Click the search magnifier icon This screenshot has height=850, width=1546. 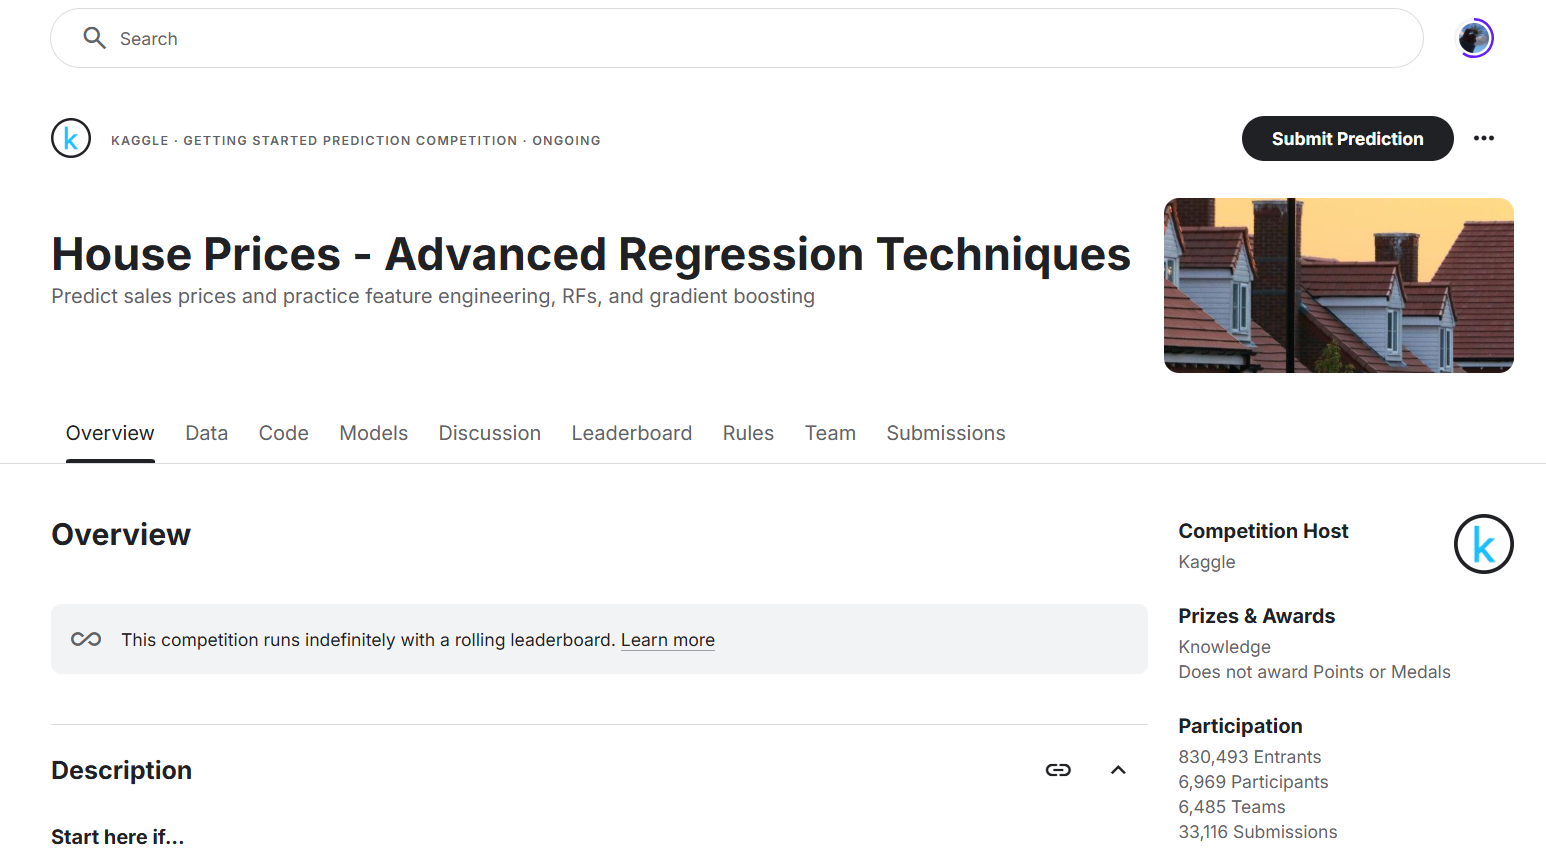pyautogui.click(x=94, y=38)
